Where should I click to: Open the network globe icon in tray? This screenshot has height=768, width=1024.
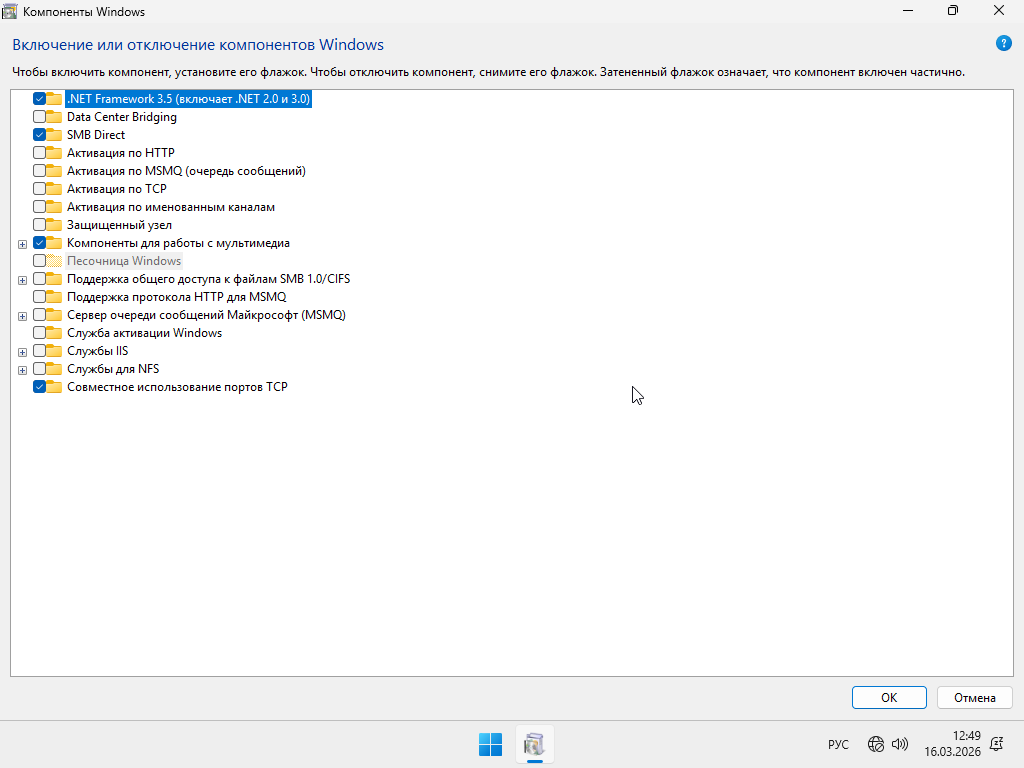pyautogui.click(x=876, y=744)
